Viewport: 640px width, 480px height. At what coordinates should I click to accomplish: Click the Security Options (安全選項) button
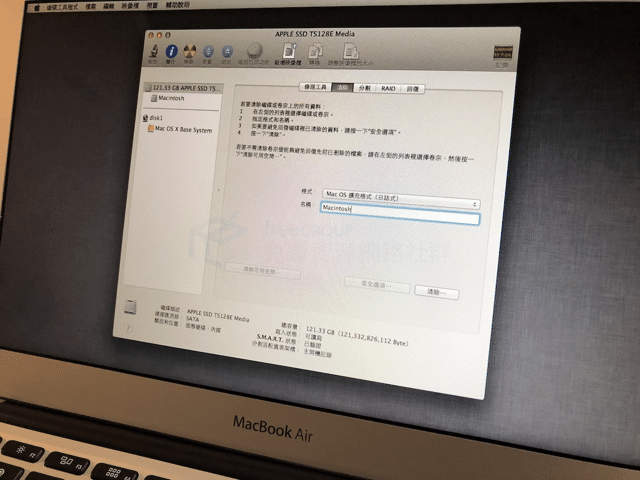coord(376,284)
